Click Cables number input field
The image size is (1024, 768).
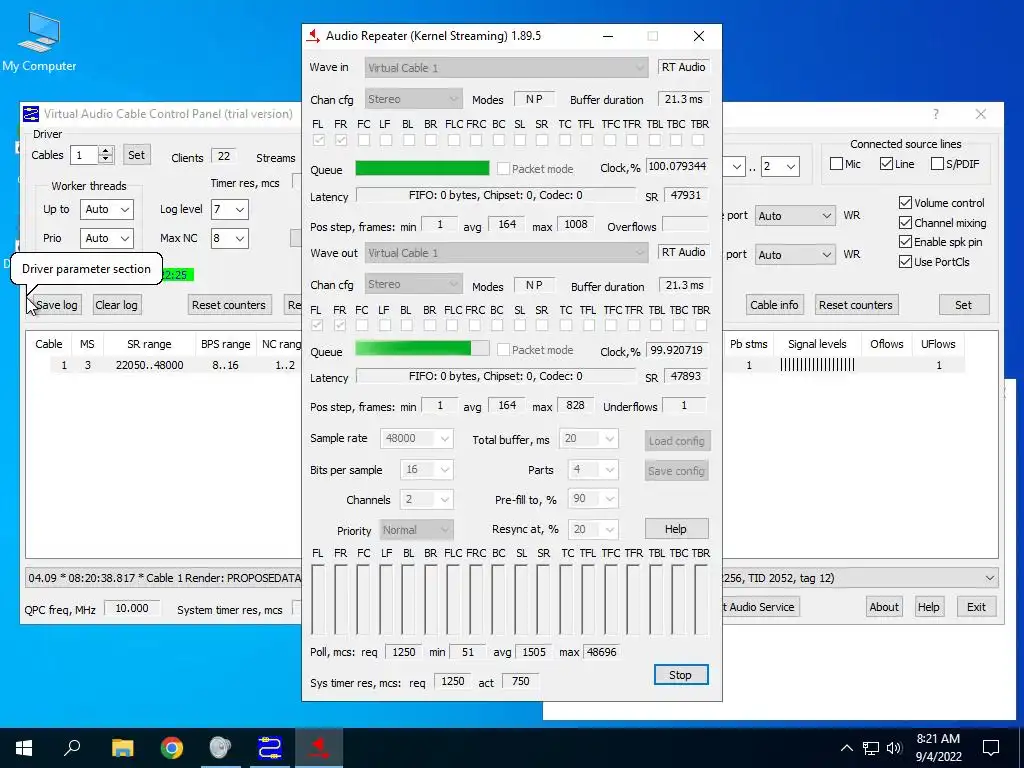84,155
